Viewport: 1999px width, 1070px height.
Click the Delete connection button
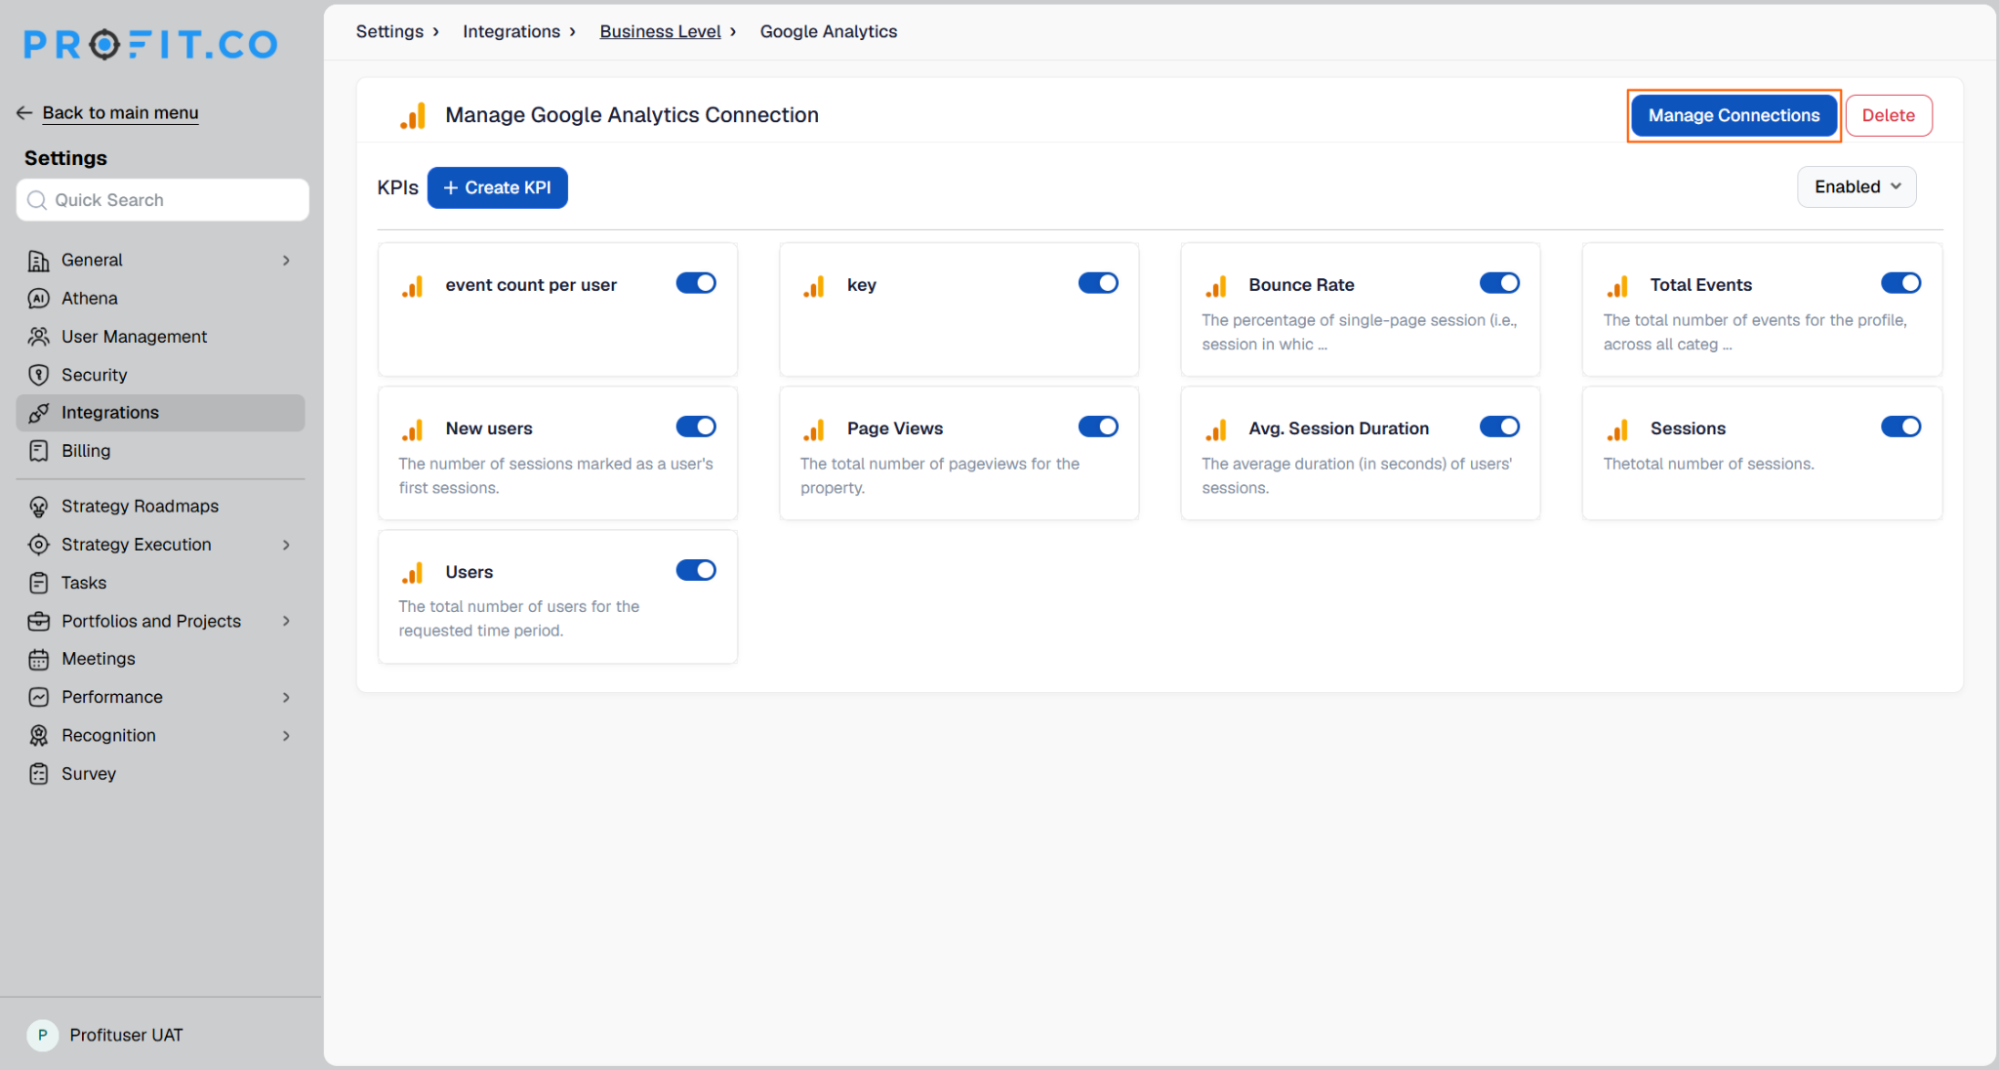pyautogui.click(x=1888, y=115)
